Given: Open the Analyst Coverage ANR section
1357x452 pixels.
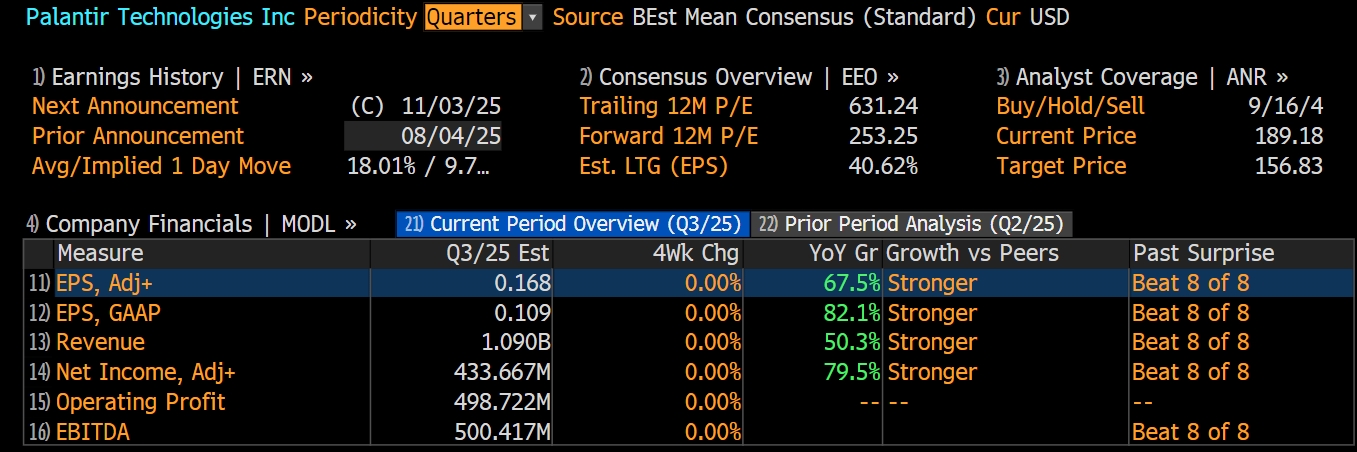Looking at the screenshot, I should pyautogui.click(x=1141, y=77).
